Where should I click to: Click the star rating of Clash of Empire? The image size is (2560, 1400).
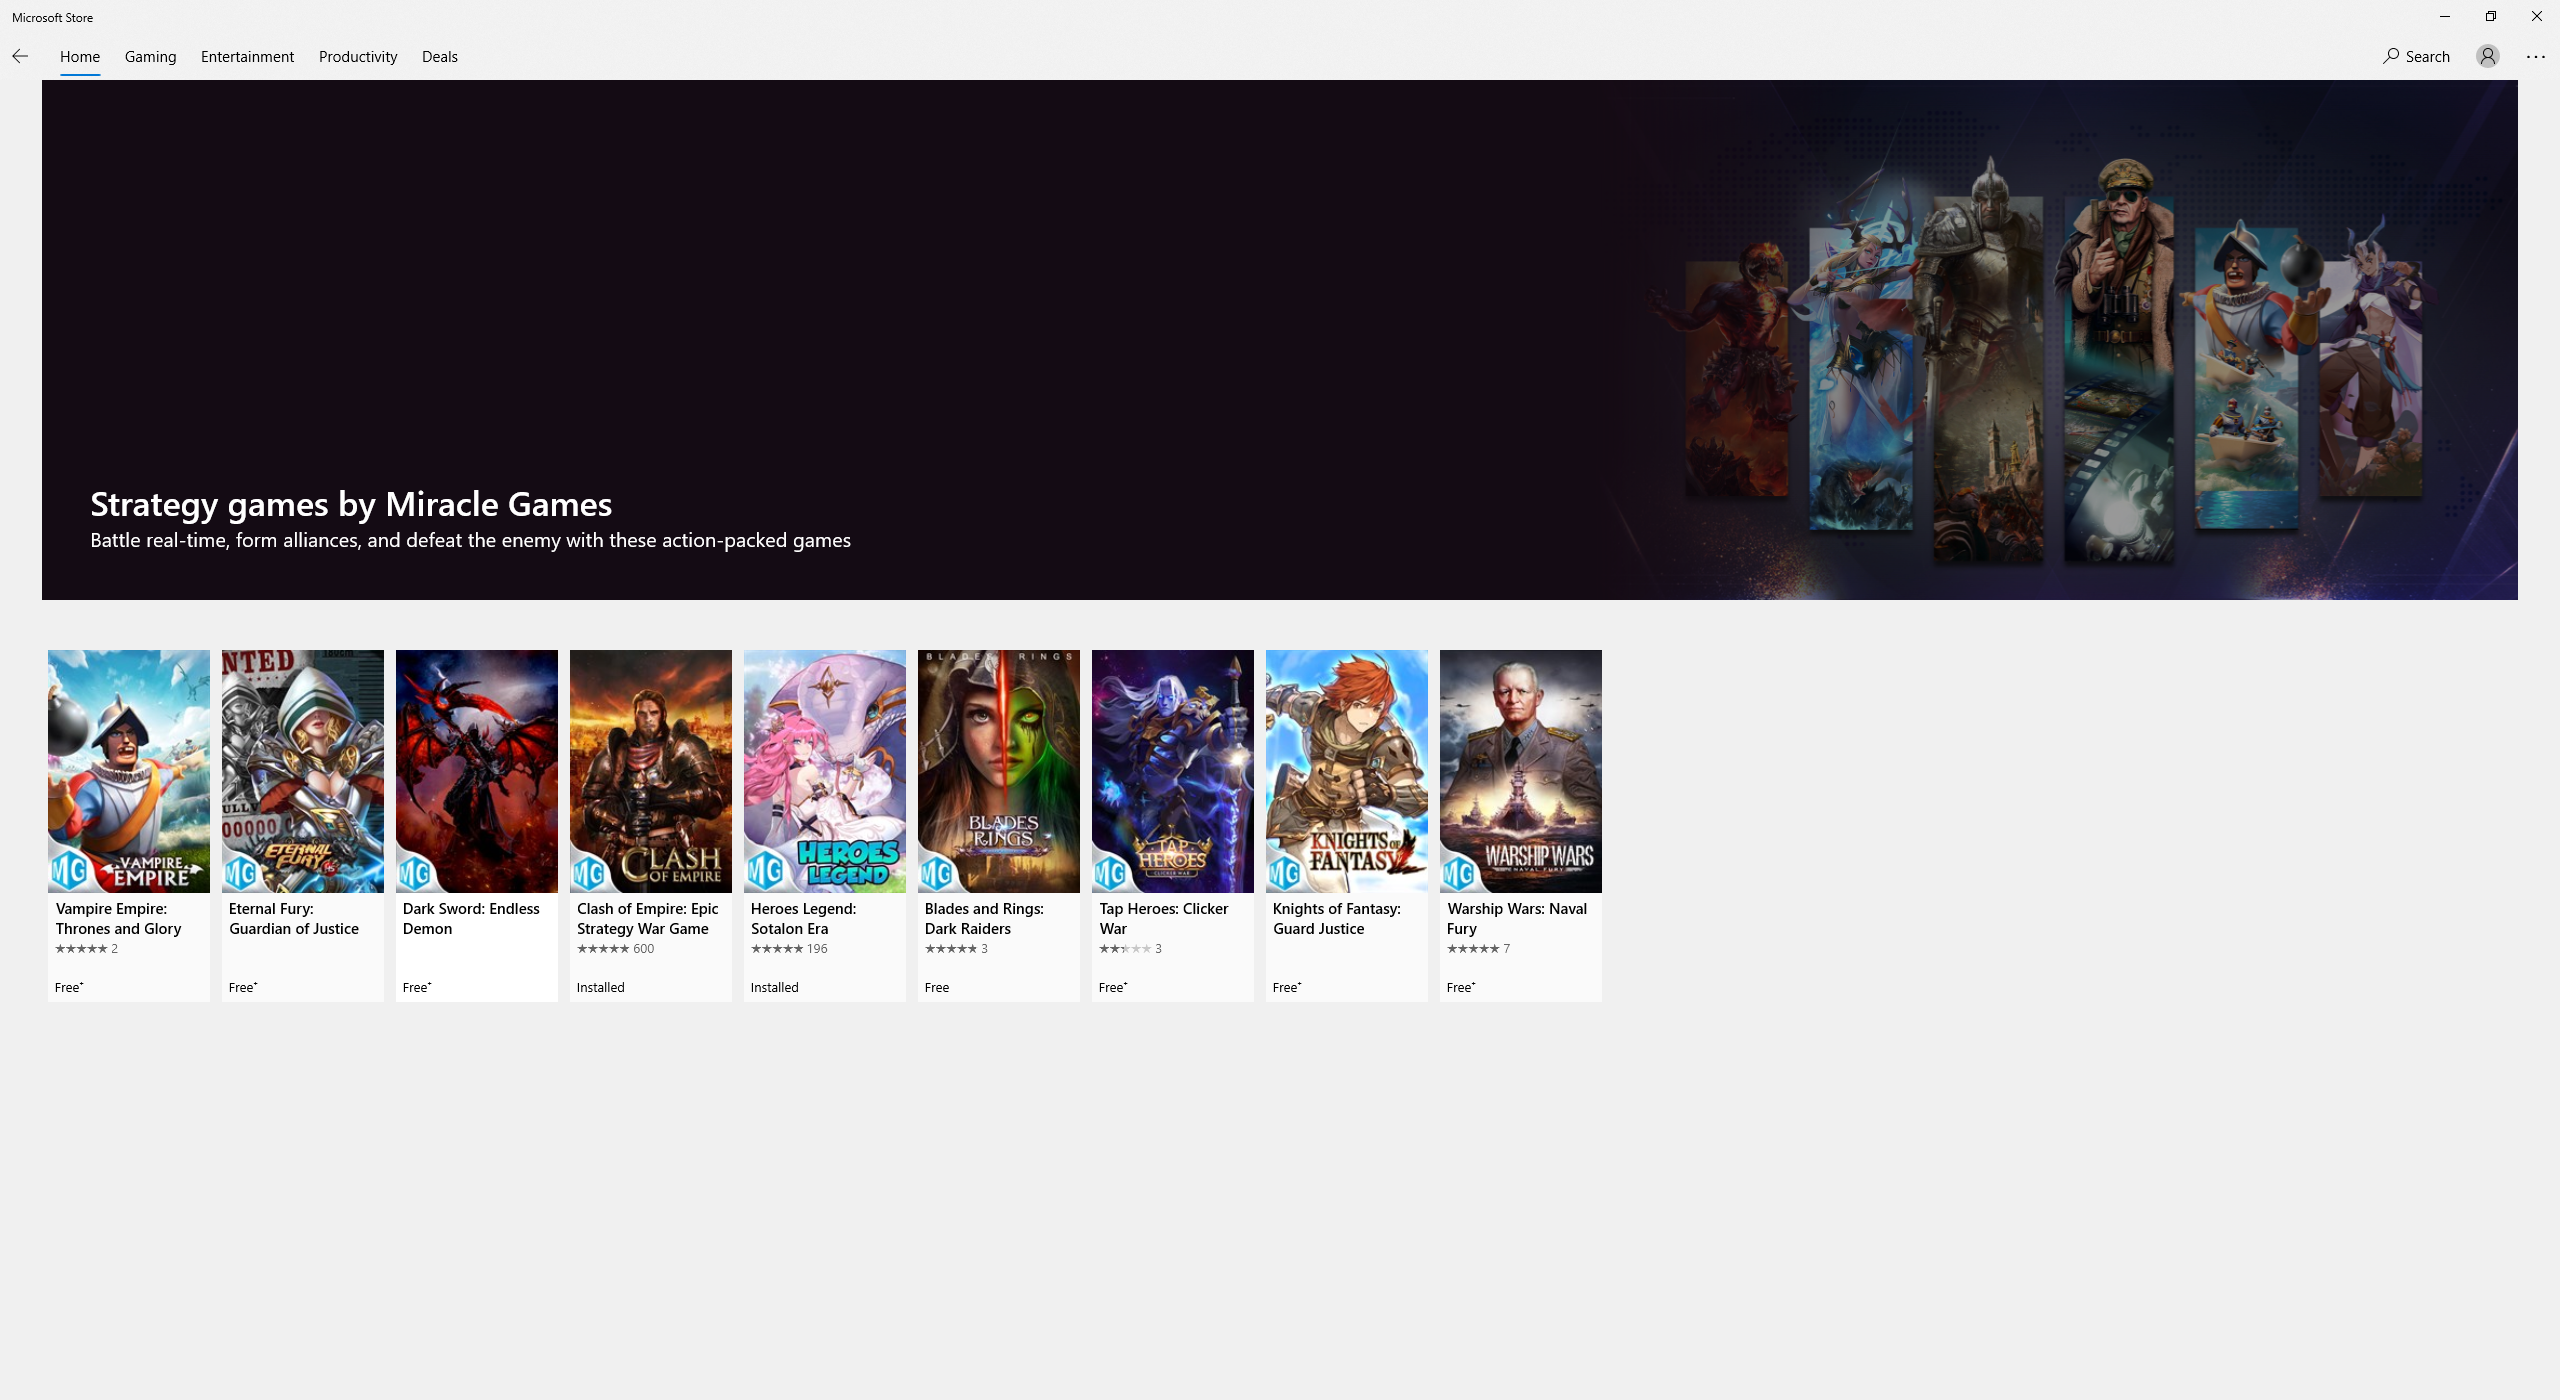pyautogui.click(x=603, y=948)
